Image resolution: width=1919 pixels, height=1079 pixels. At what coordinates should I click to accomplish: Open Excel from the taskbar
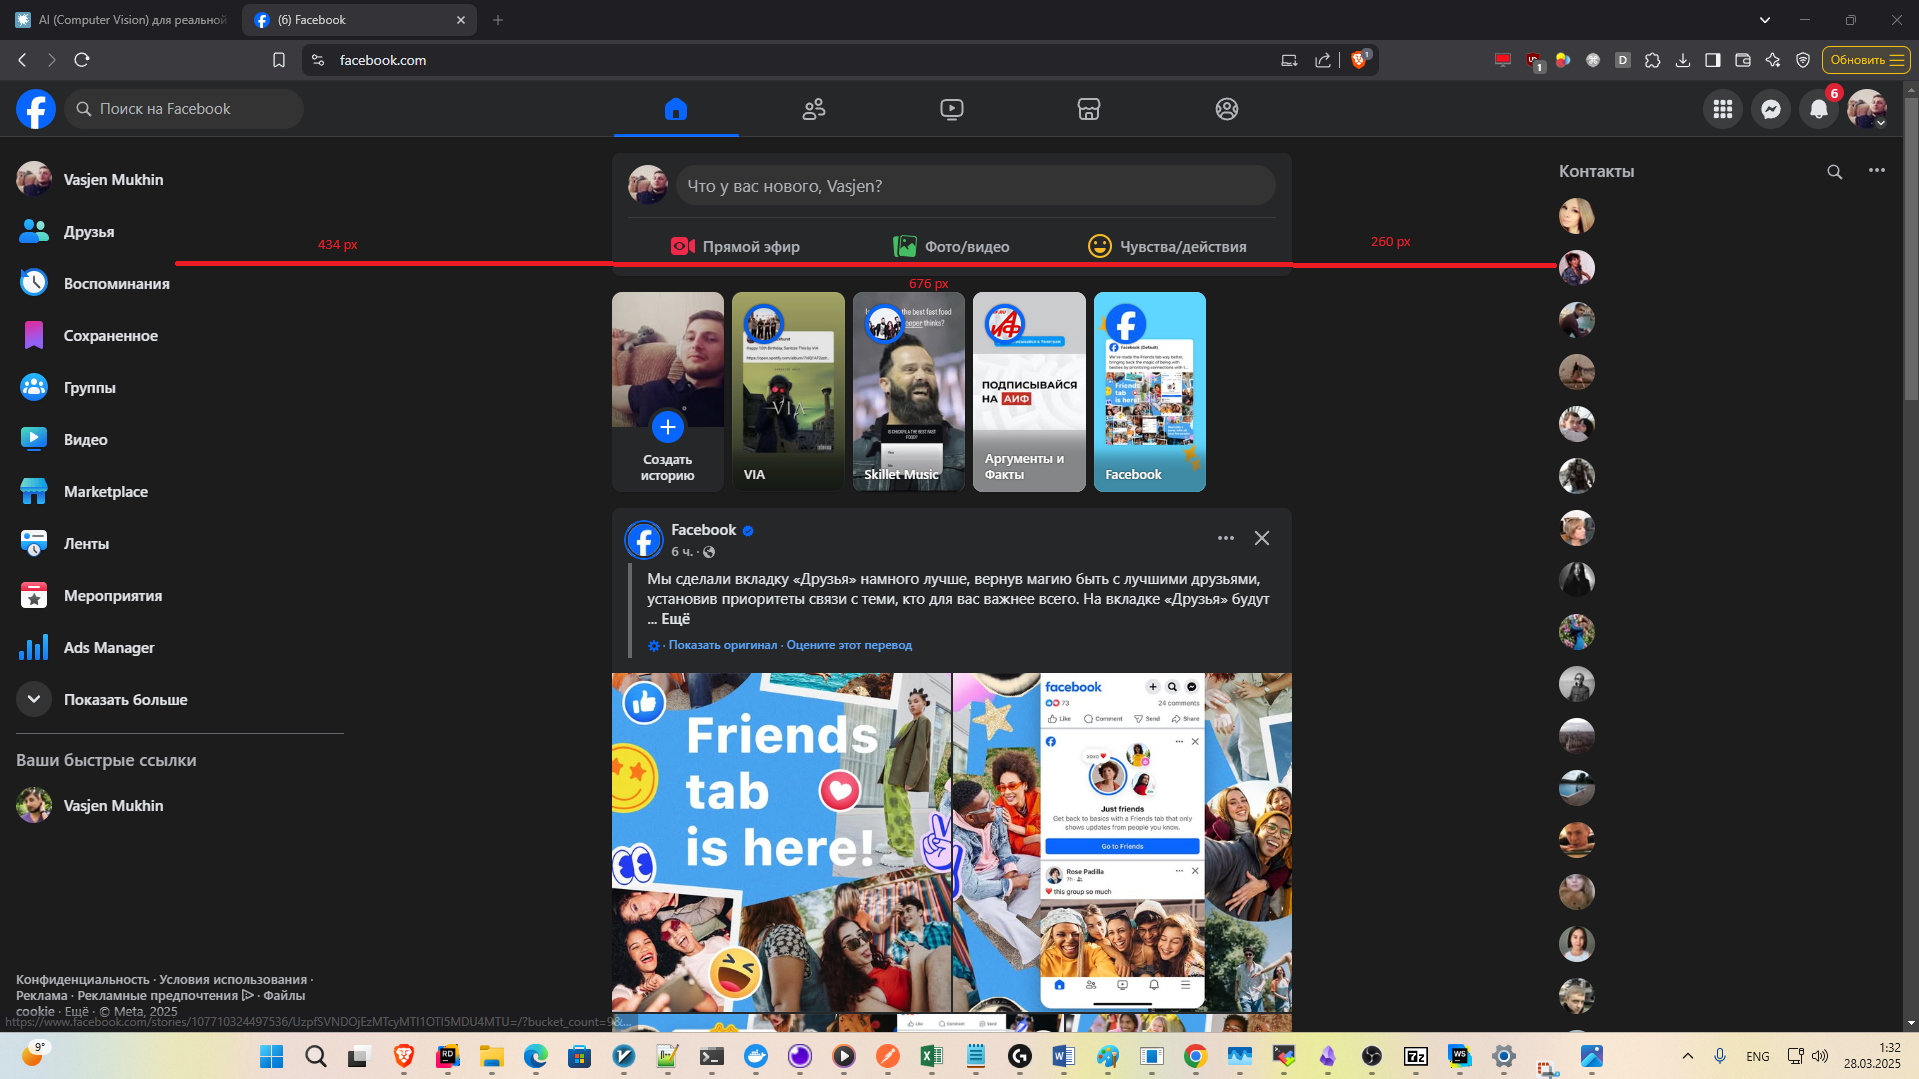(x=931, y=1056)
